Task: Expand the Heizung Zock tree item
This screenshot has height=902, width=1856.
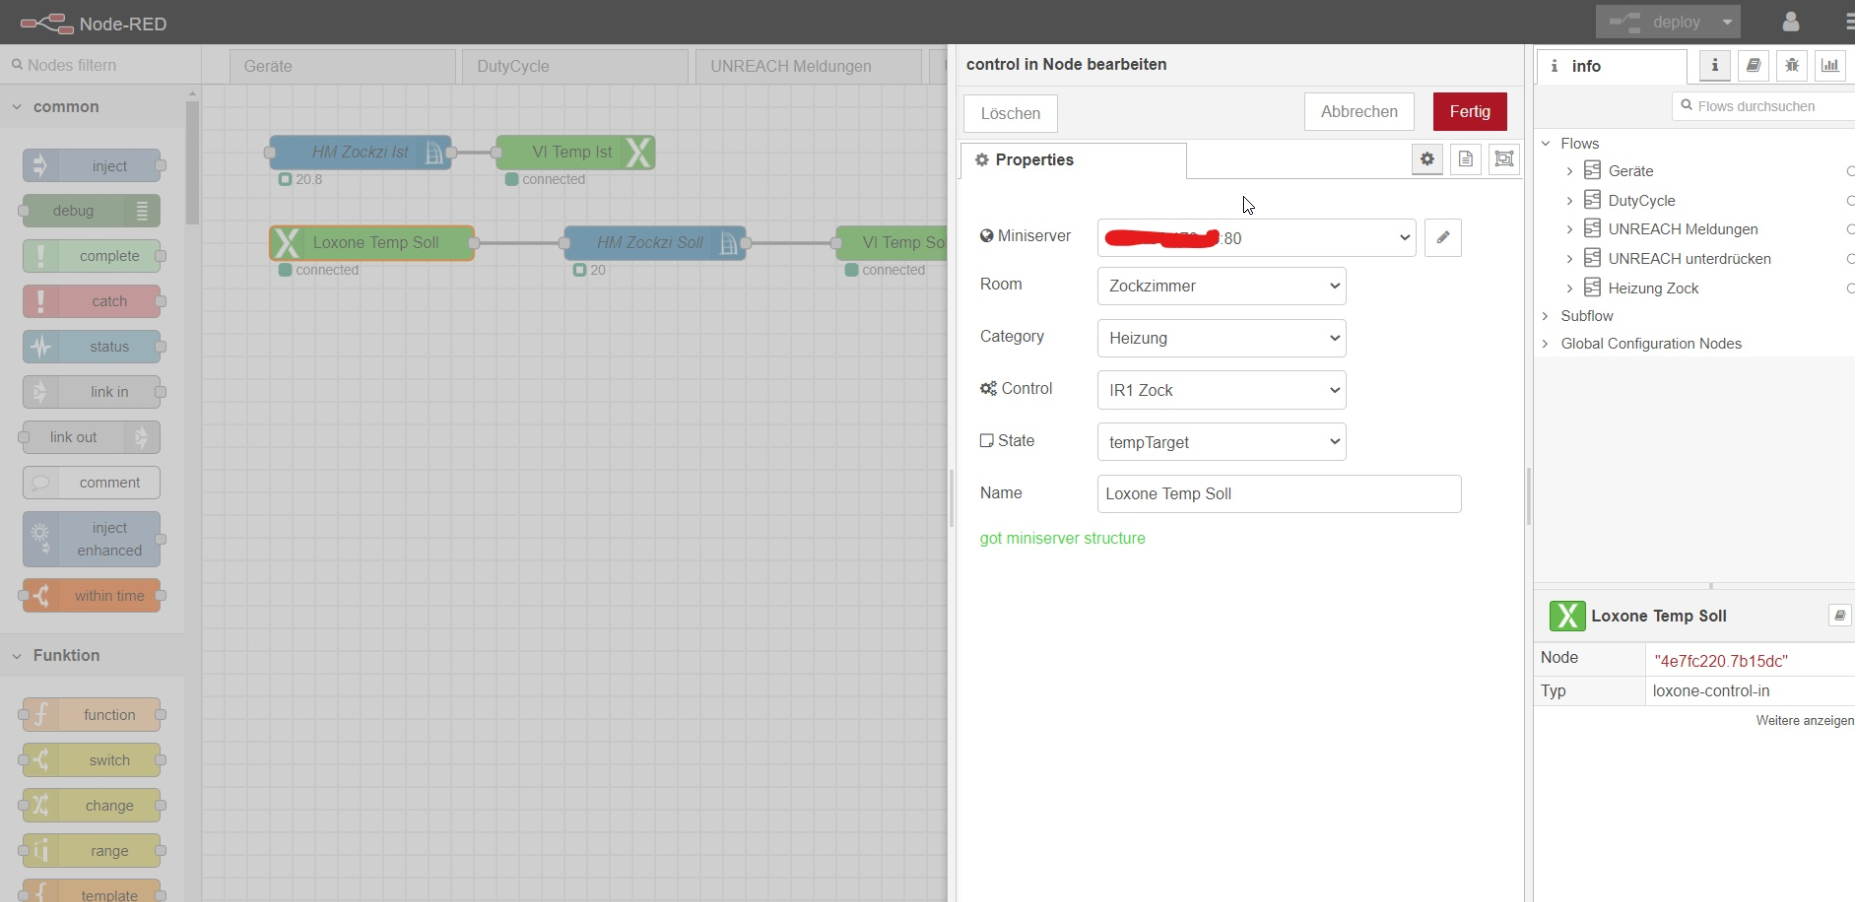Action: click(x=1570, y=288)
